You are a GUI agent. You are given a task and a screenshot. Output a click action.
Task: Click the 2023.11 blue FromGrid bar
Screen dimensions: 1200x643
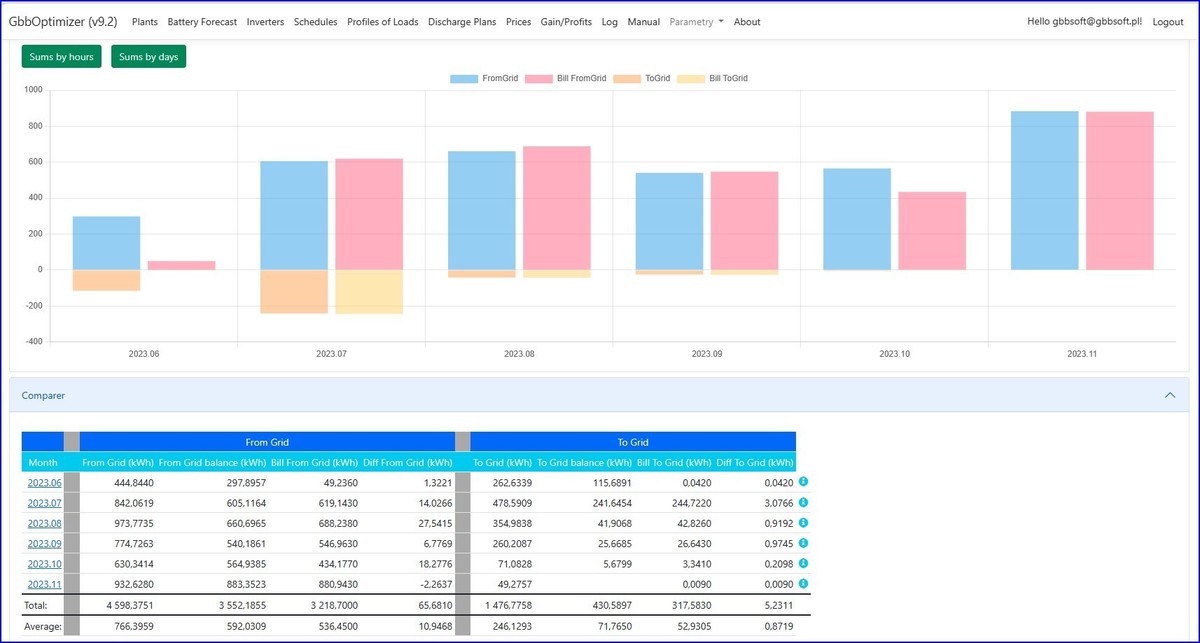[1044, 190]
